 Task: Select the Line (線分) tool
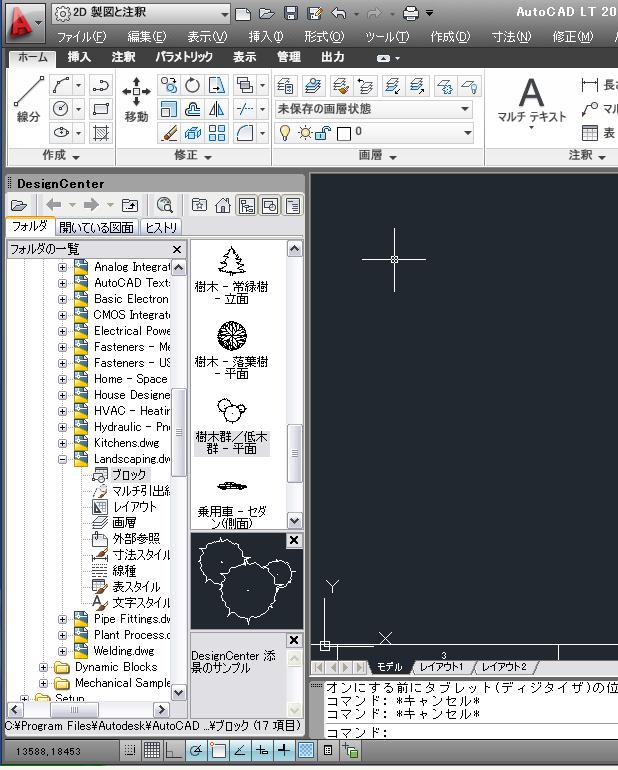[28, 100]
